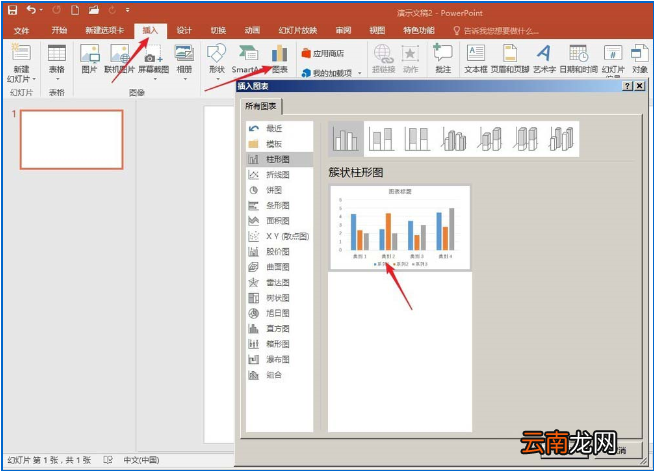Select 直方图 chart category
This screenshot has width=654, height=471.
coord(279,329)
